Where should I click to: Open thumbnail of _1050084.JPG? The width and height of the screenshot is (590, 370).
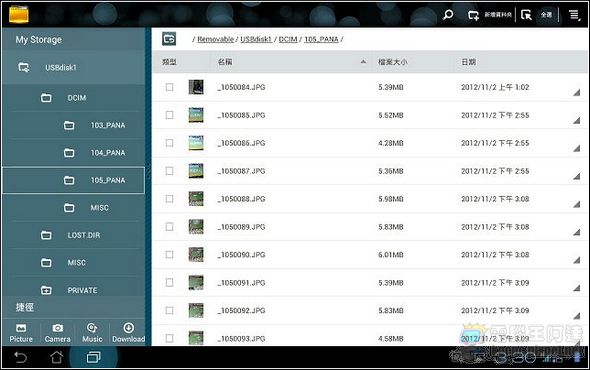point(196,87)
